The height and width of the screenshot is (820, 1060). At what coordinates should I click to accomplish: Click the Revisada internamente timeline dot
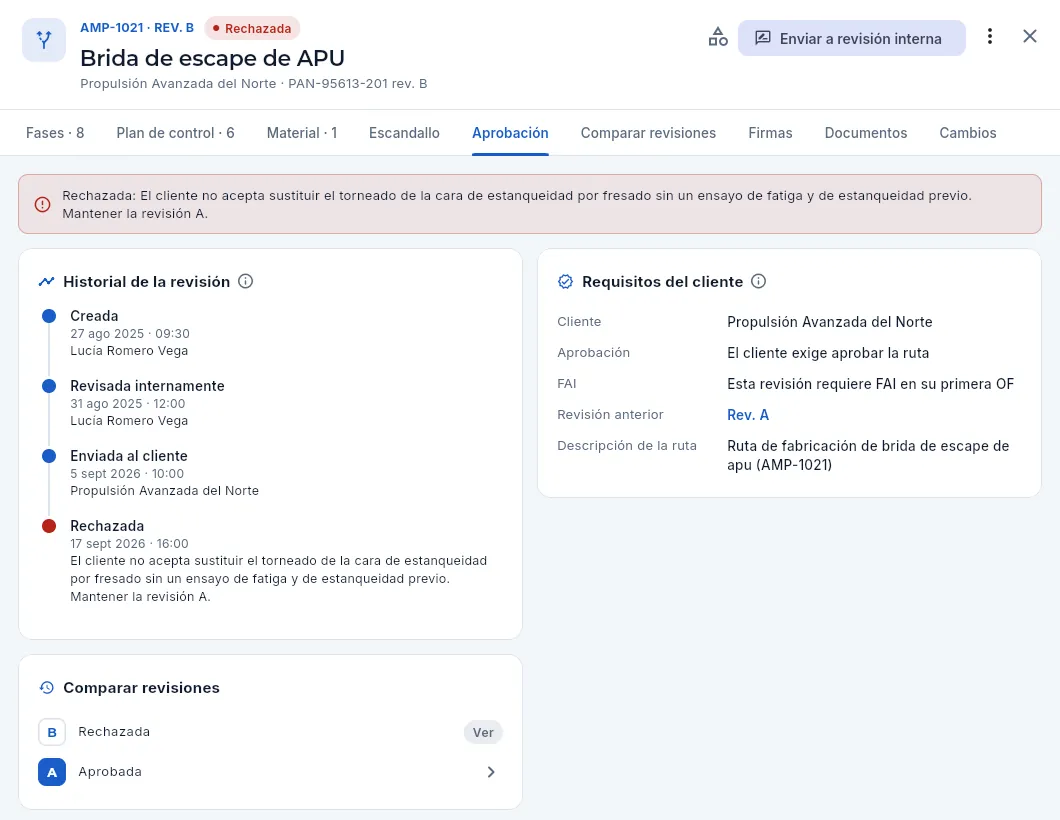[x=49, y=386]
